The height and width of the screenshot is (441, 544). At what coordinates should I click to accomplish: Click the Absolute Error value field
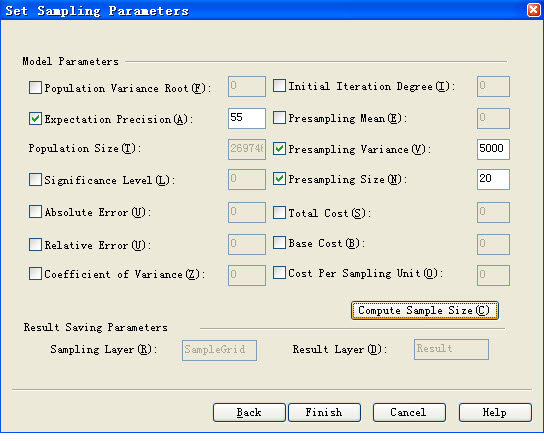click(247, 212)
